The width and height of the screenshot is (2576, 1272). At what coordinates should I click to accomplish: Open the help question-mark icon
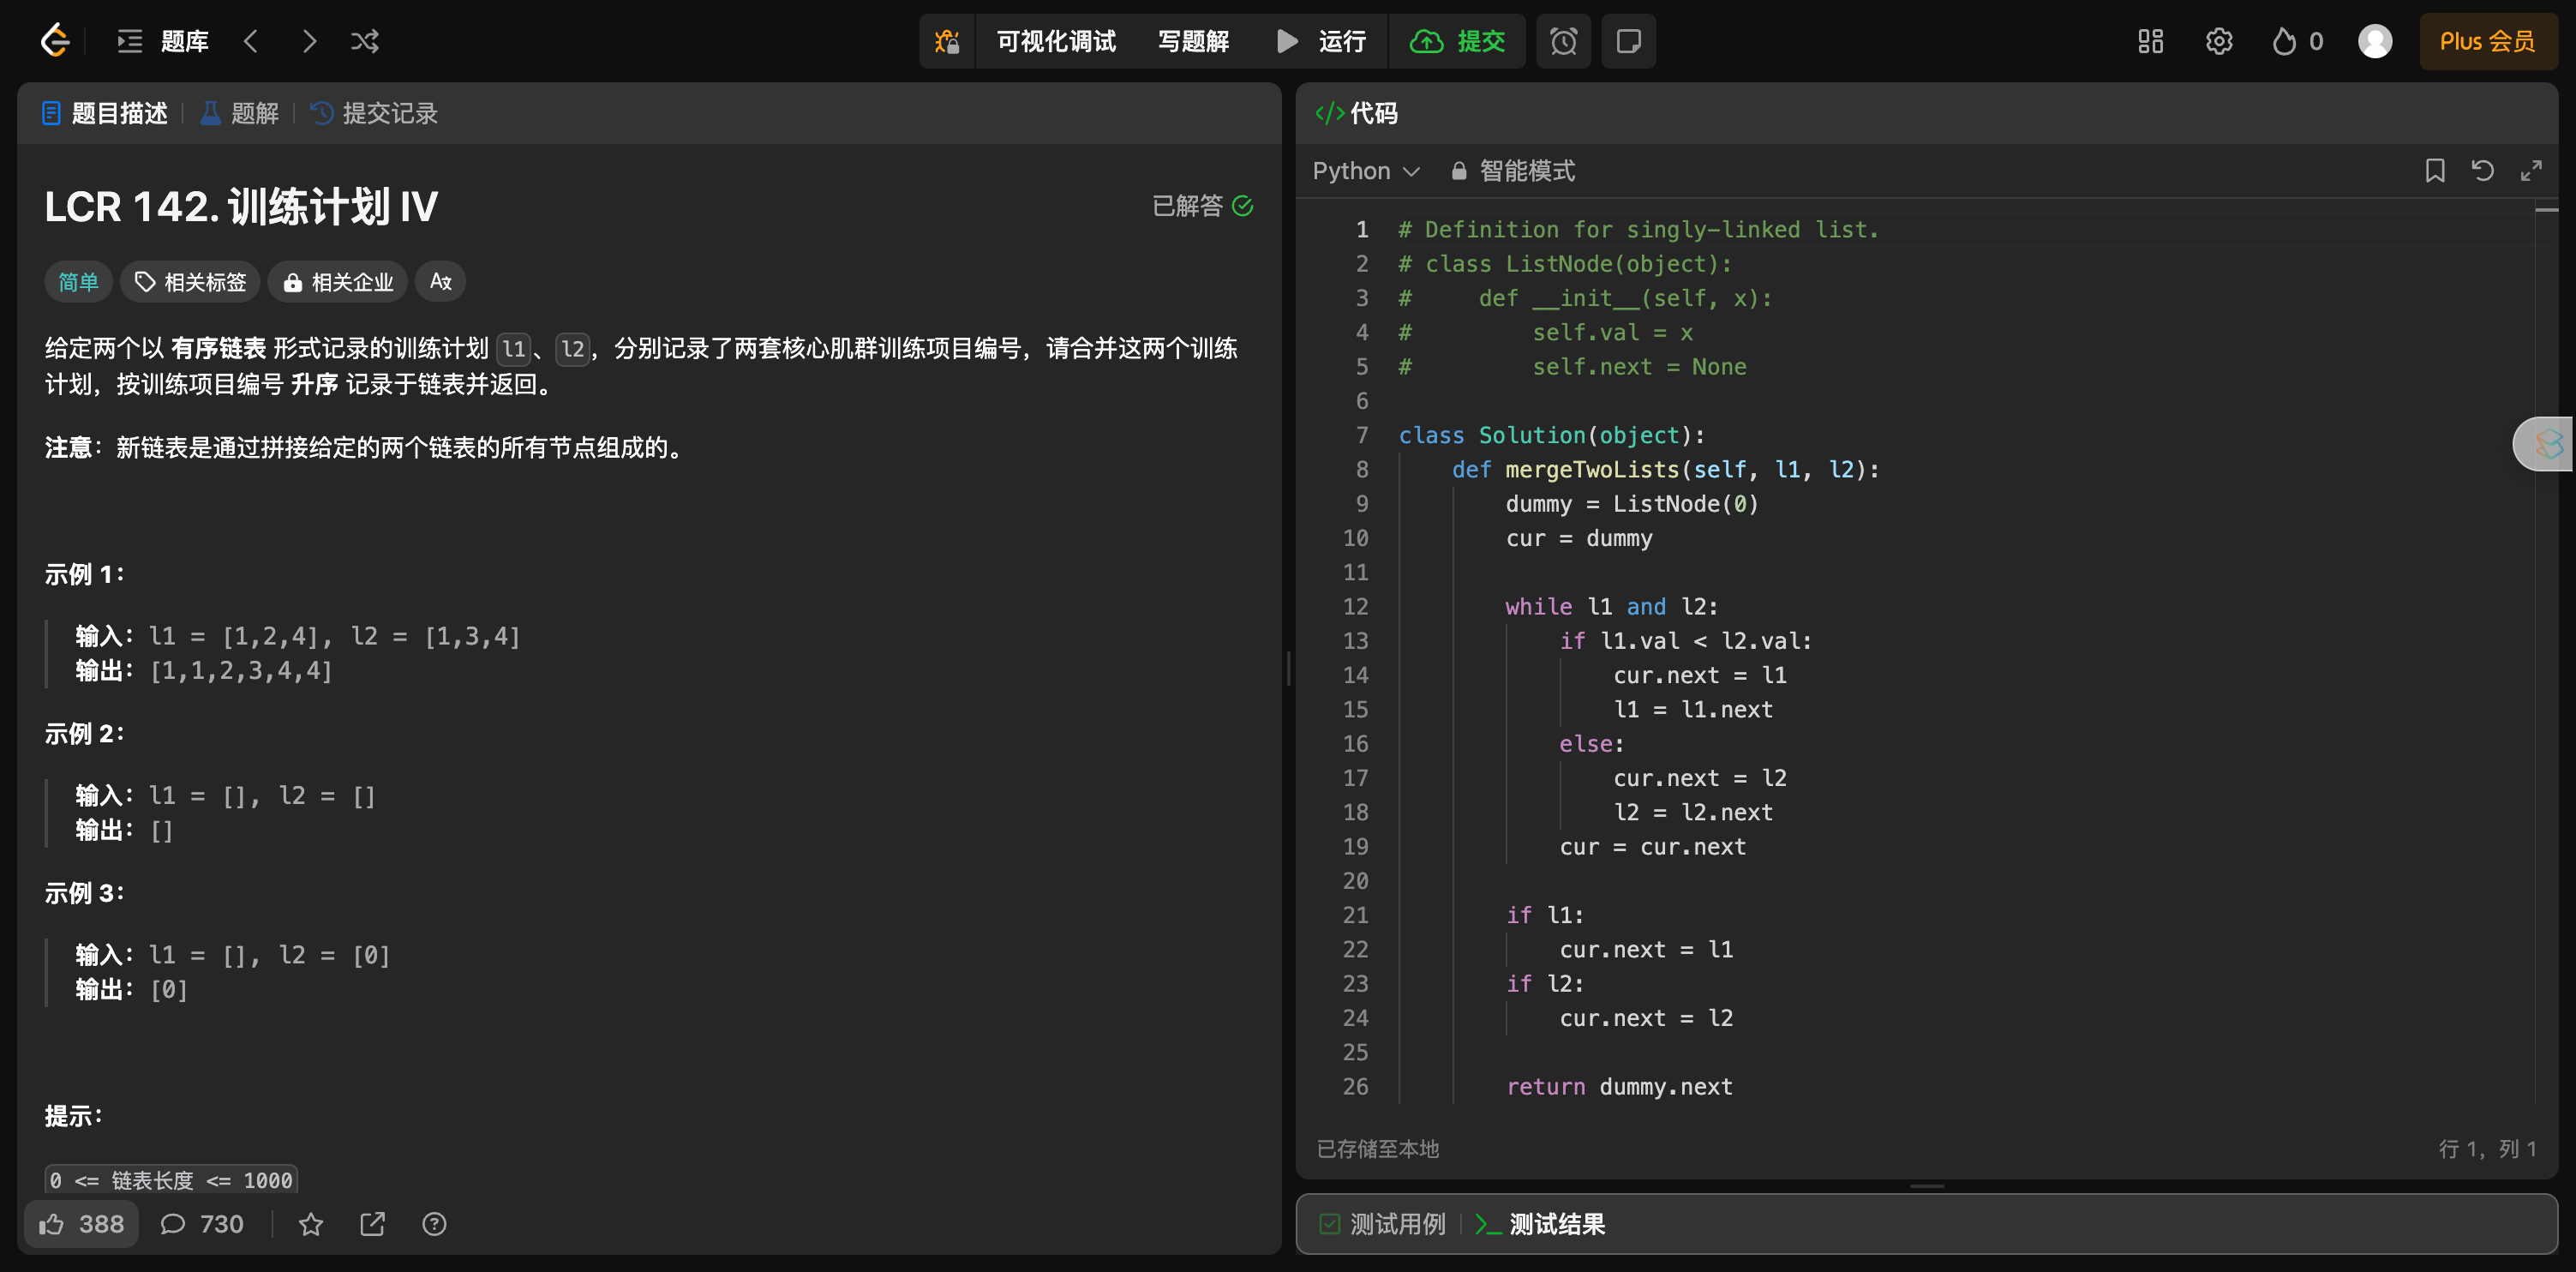click(x=434, y=1224)
